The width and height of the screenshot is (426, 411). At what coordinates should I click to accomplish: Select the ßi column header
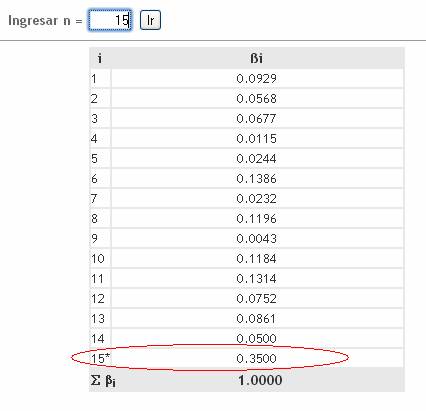[256, 58]
